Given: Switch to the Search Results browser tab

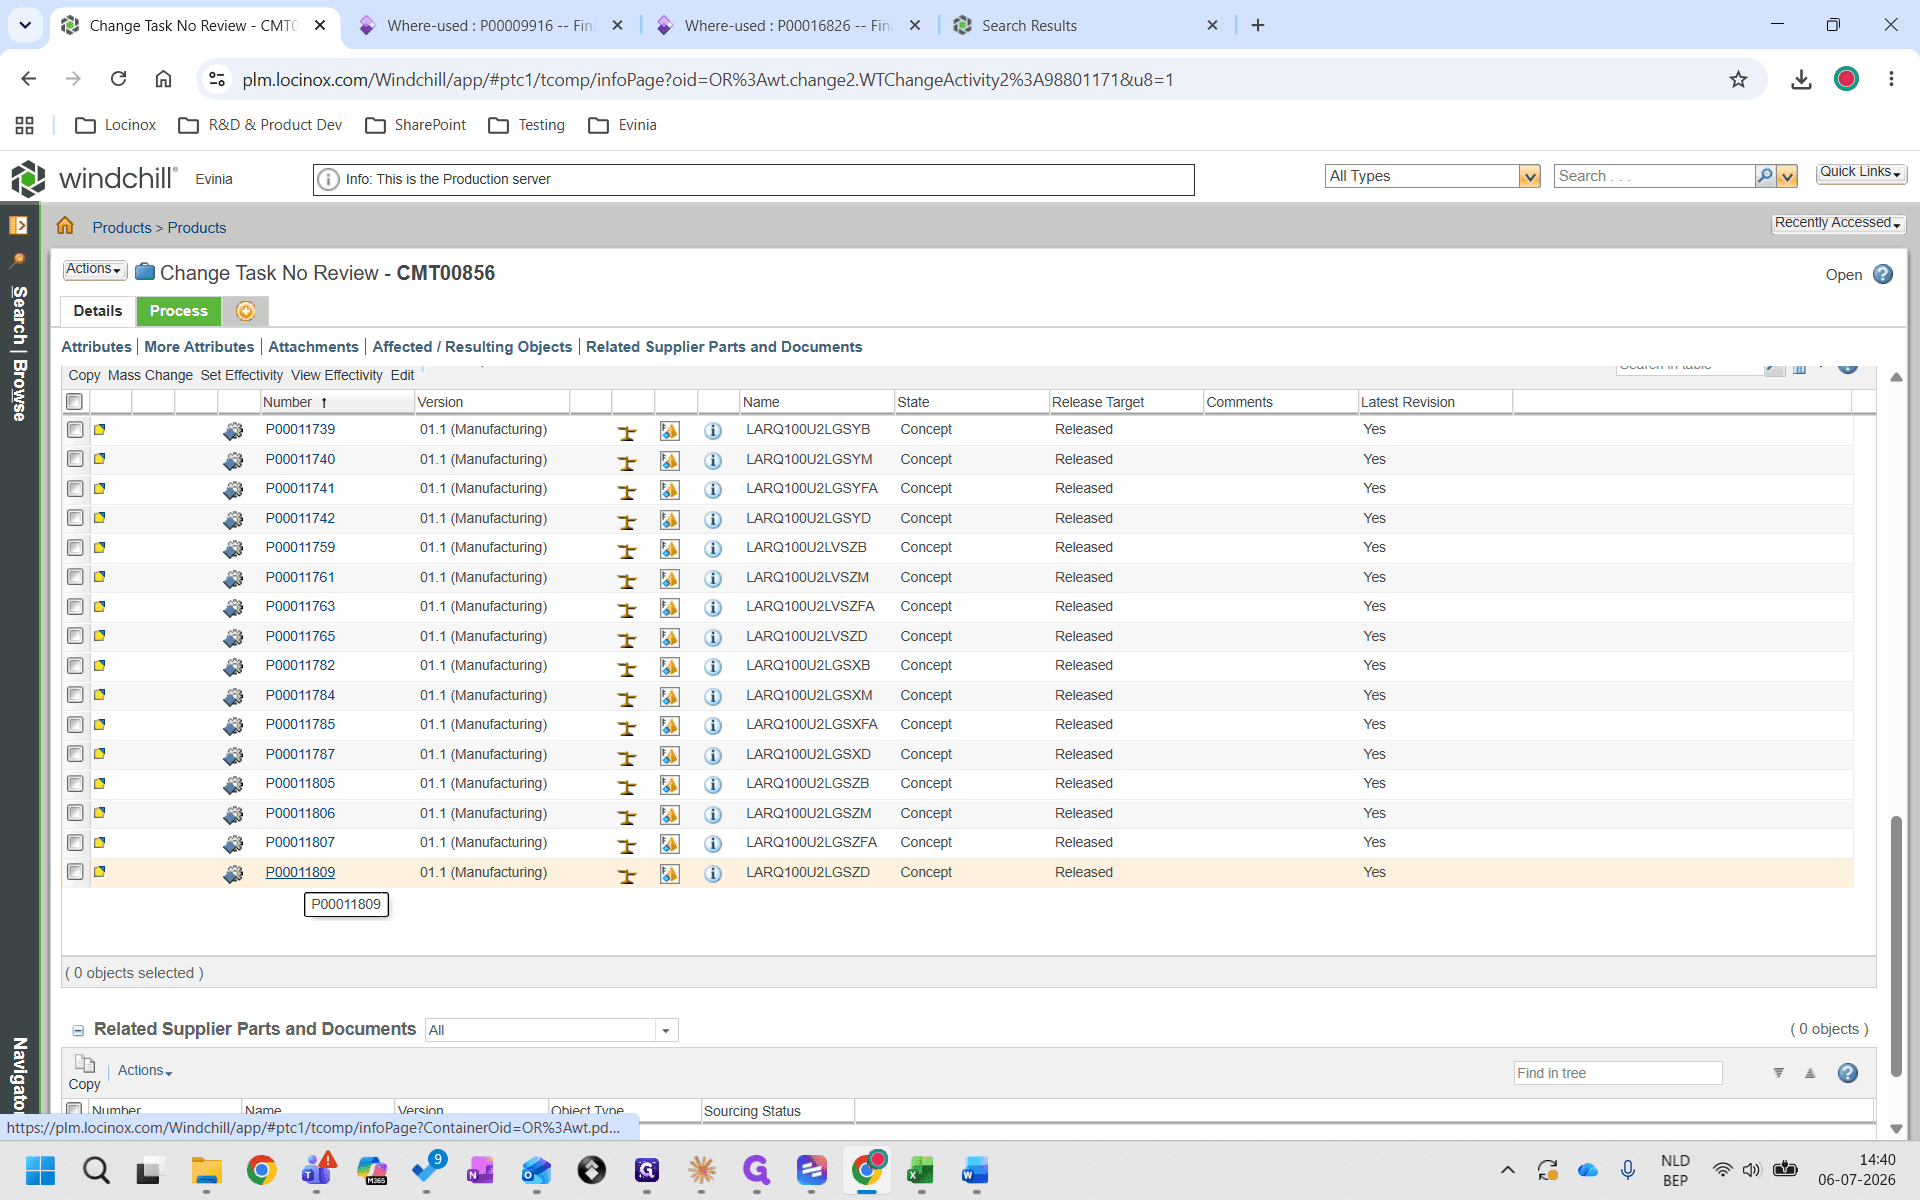Looking at the screenshot, I should (1086, 25).
